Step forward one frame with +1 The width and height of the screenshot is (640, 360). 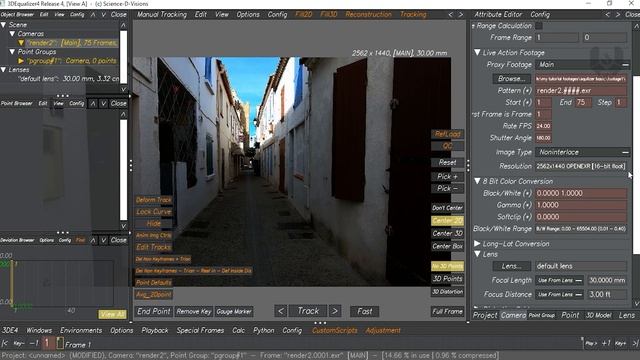(x=606, y=343)
